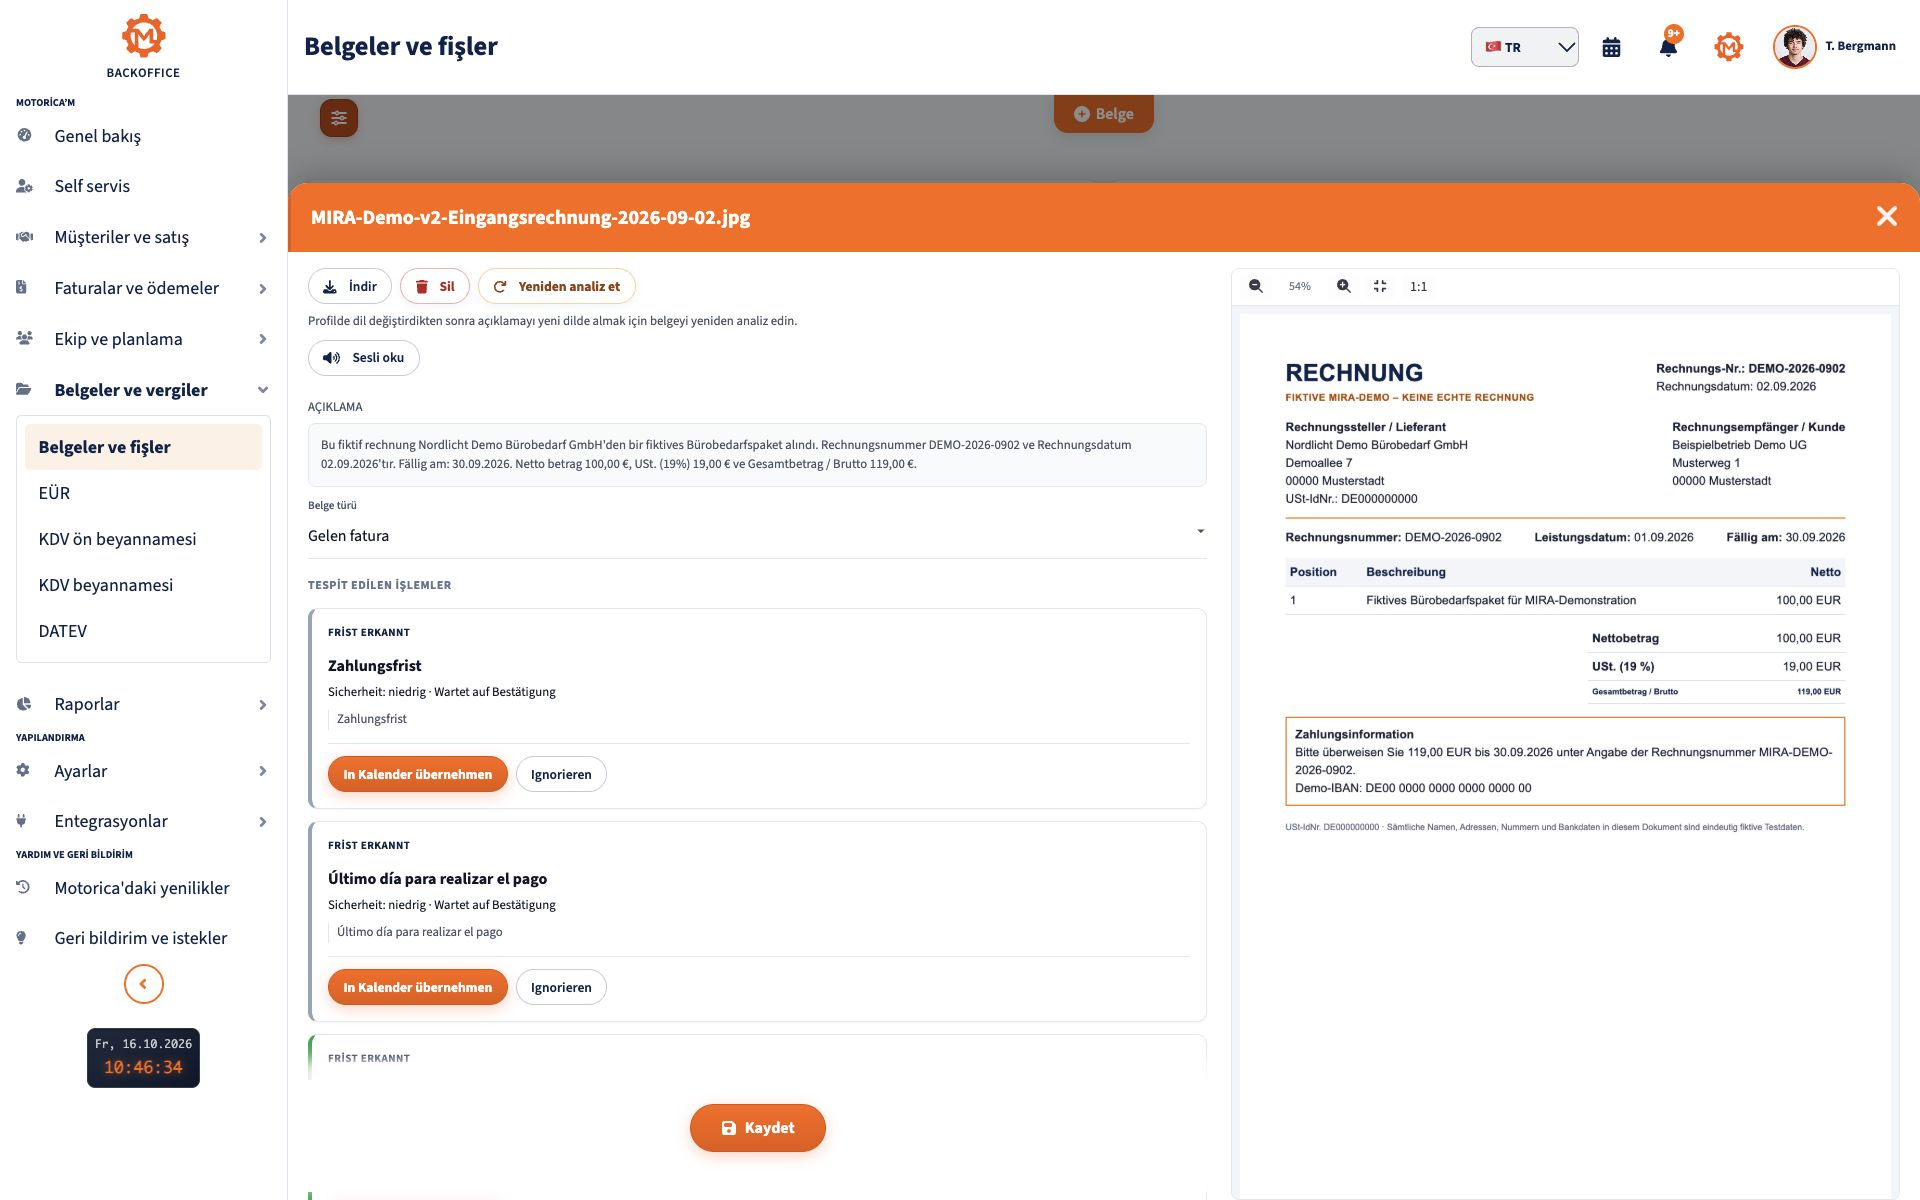Delete the document with Sil
Screen dimensions: 1920x1200
(434, 286)
